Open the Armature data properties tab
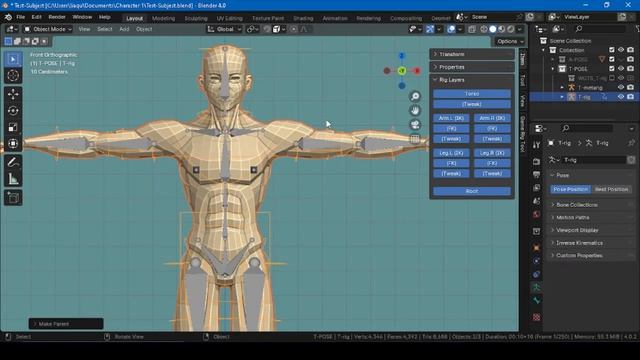 [x=536, y=287]
